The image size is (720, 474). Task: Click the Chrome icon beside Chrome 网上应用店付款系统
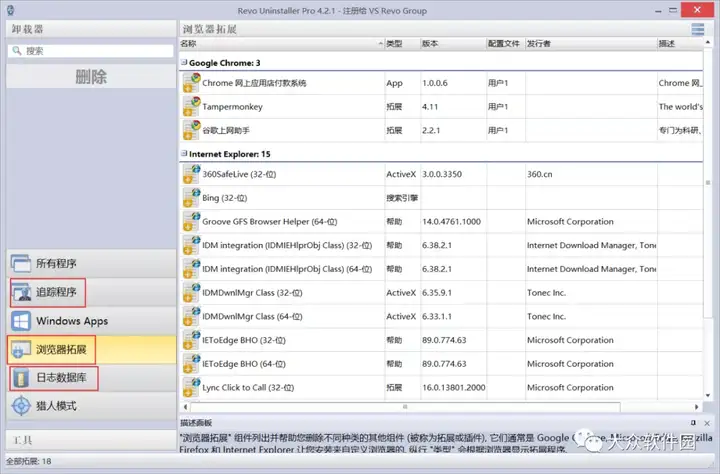tap(191, 83)
